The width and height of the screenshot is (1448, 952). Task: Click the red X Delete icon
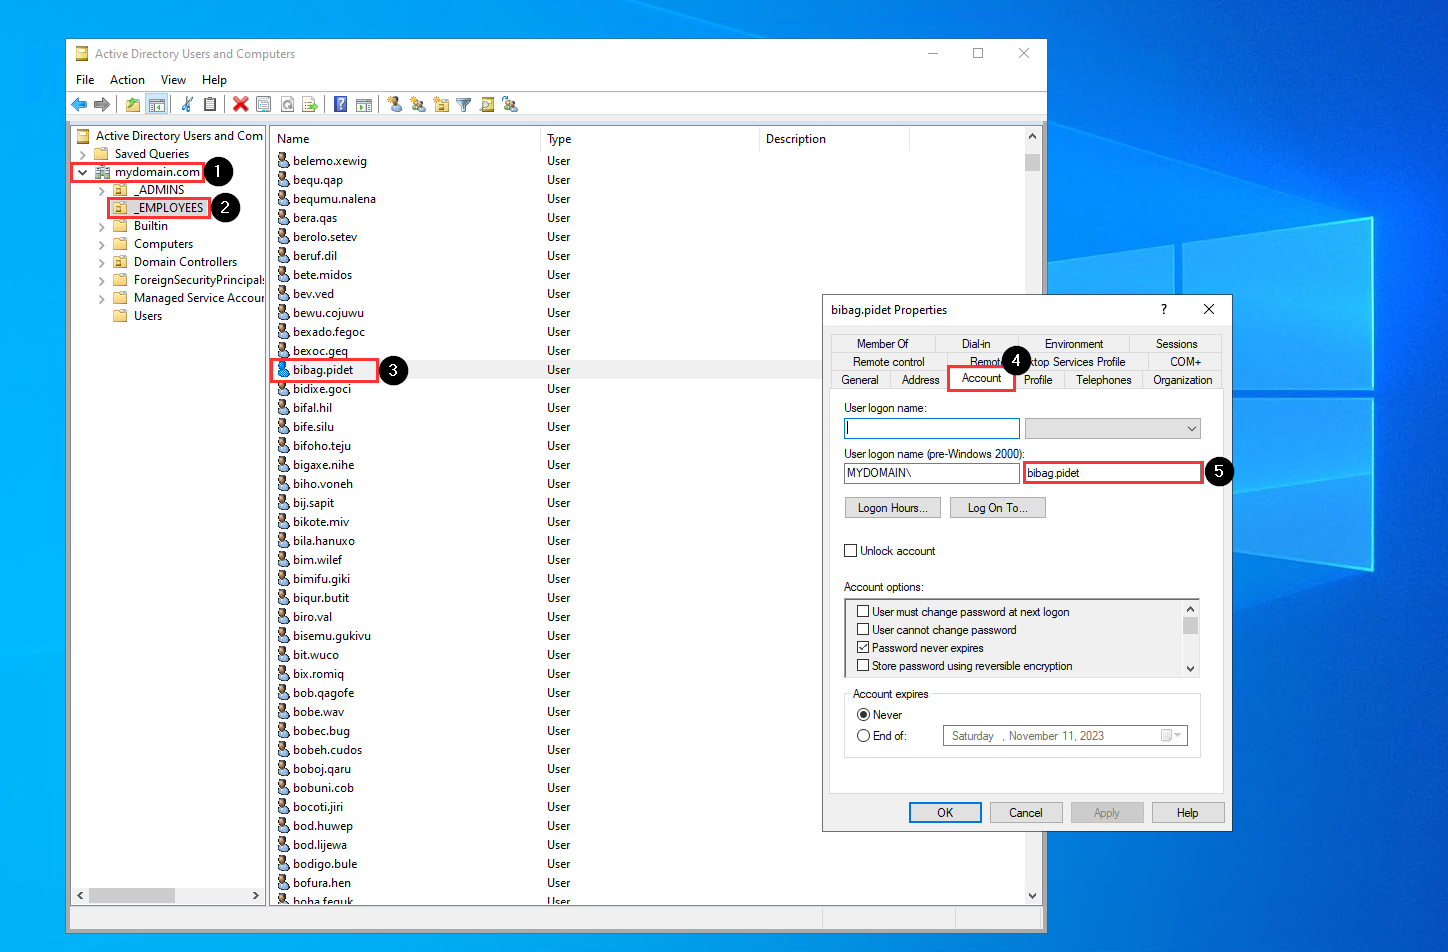tap(241, 104)
